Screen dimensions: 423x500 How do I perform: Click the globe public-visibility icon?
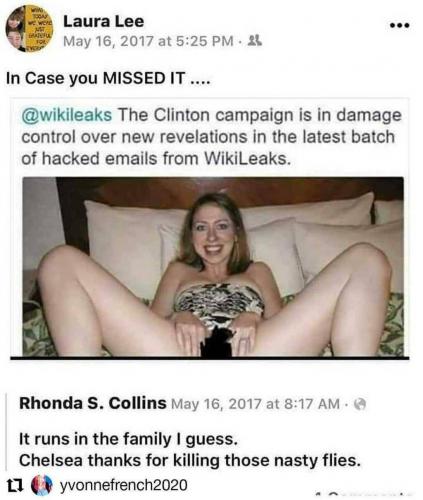click(x=360, y=404)
